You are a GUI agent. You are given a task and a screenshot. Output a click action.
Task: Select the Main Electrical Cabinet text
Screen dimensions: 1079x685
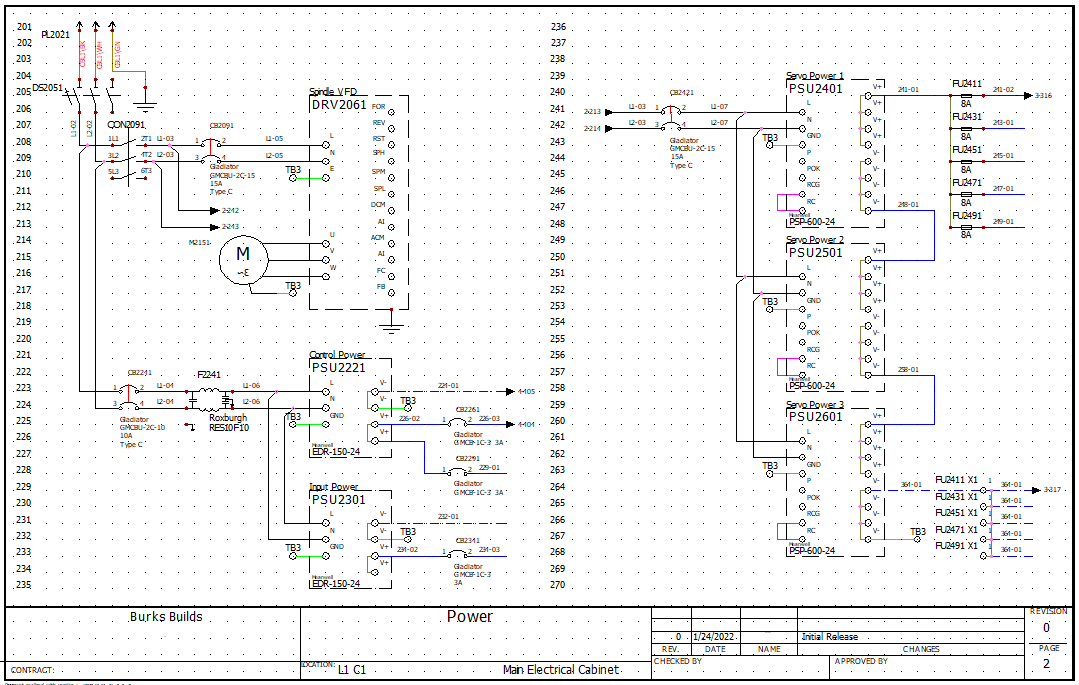(x=561, y=670)
